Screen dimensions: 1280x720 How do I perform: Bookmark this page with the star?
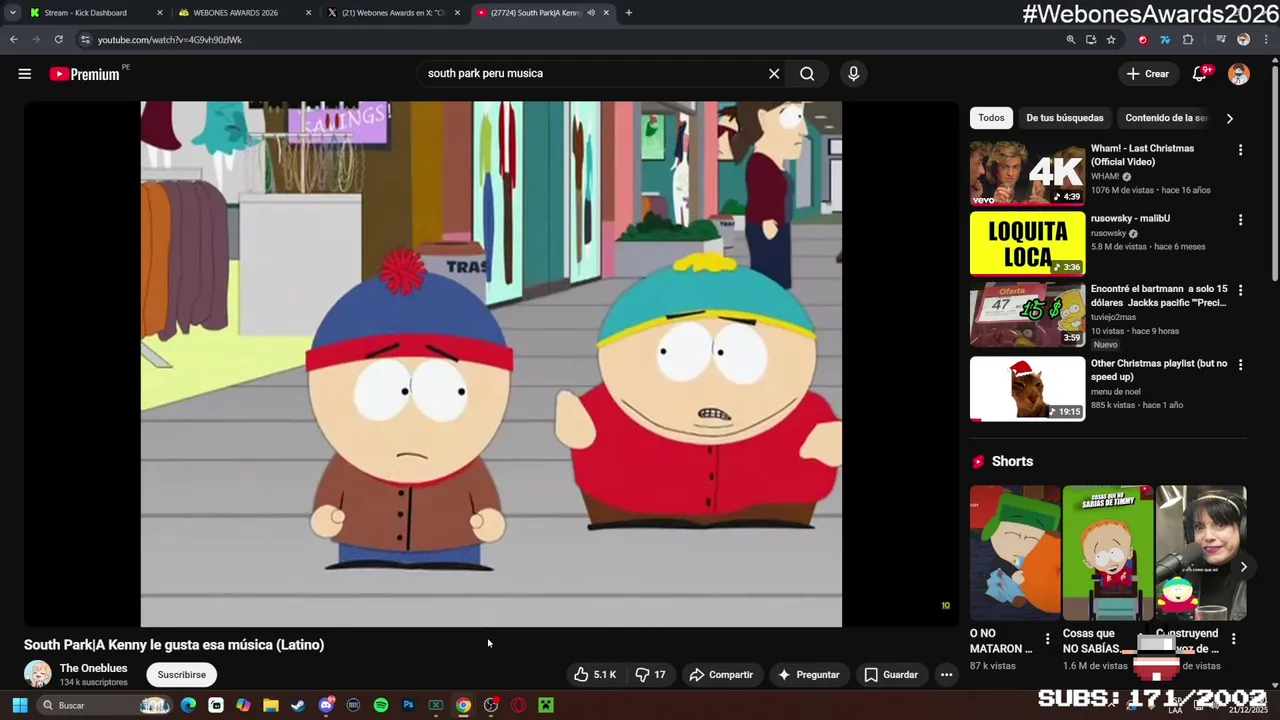1111,40
